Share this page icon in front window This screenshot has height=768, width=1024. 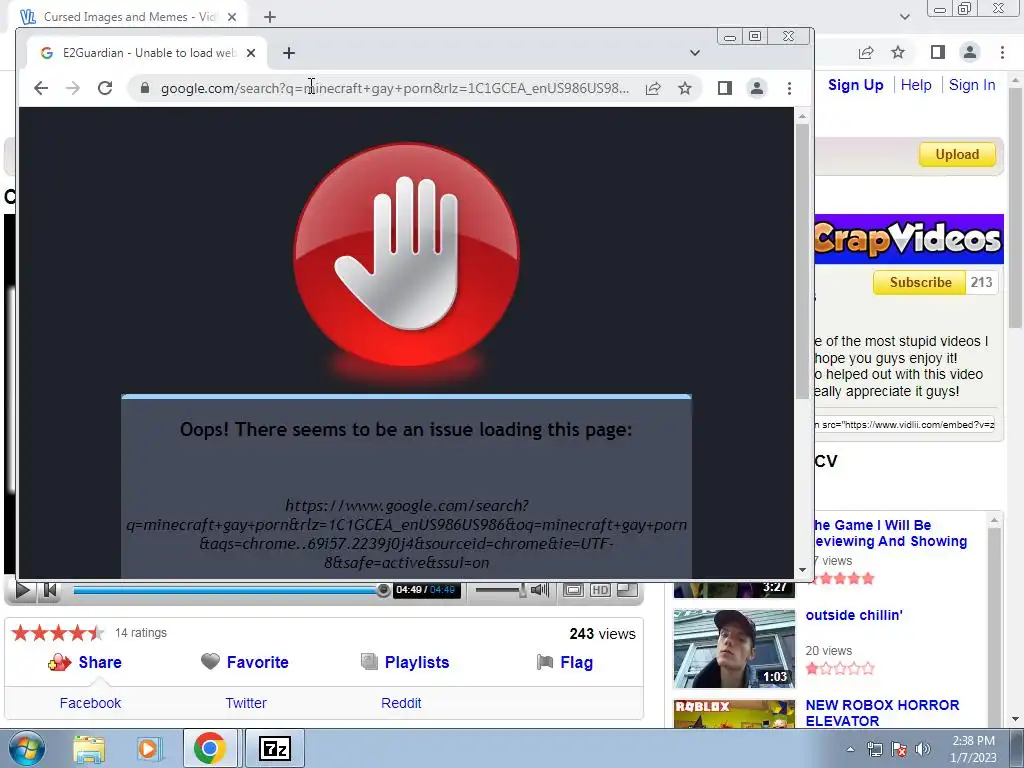[x=653, y=88]
